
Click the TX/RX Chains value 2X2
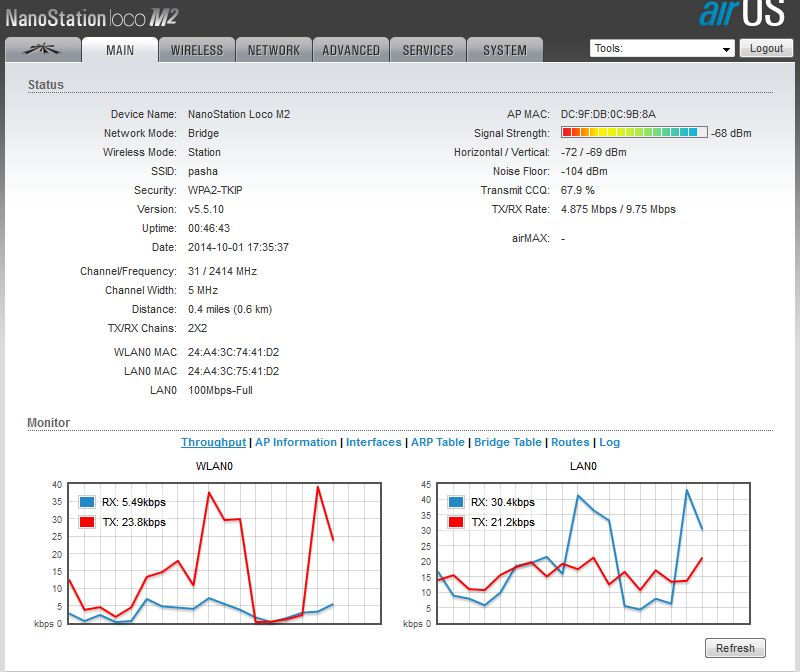(197, 328)
